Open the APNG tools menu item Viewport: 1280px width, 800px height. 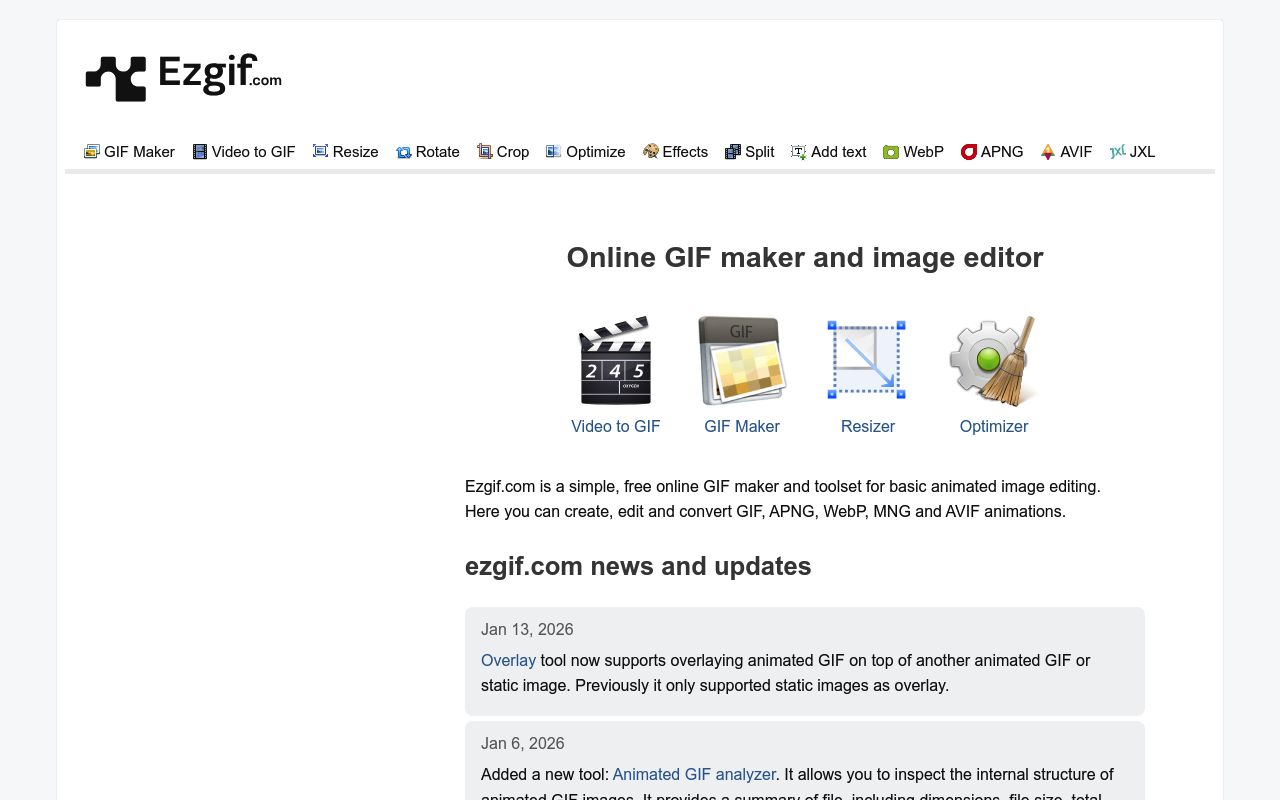click(992, 152)
